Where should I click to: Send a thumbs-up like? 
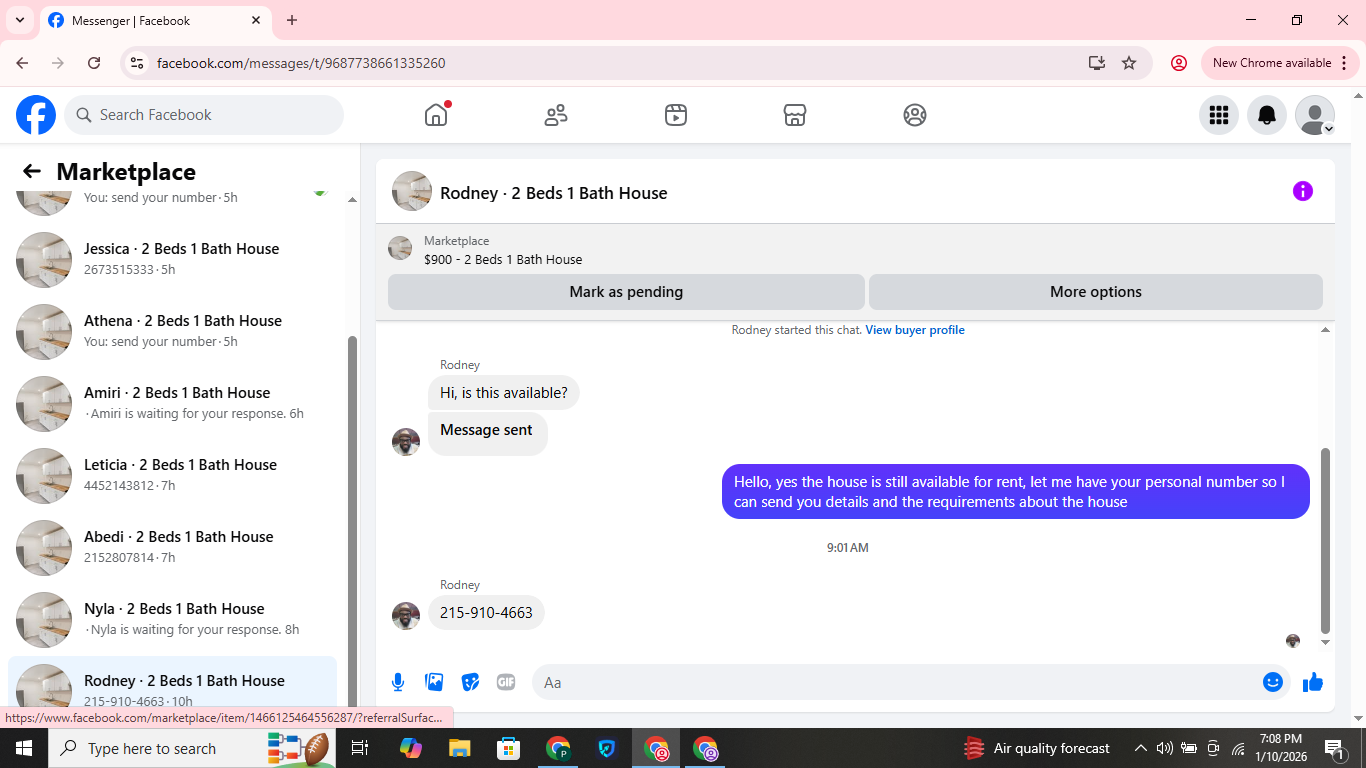(x=1313, y=682)
